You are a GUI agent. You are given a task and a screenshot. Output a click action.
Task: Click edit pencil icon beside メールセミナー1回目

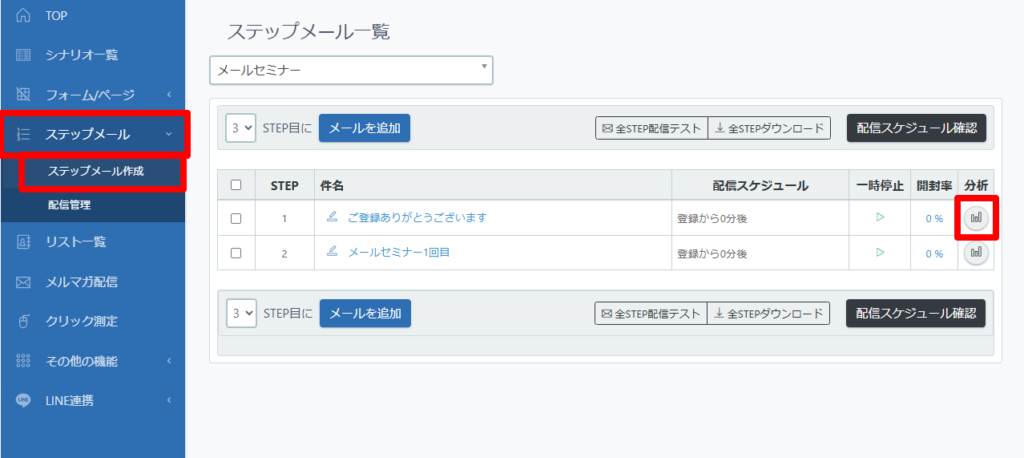pyautogui.click(x=332, y=251)
